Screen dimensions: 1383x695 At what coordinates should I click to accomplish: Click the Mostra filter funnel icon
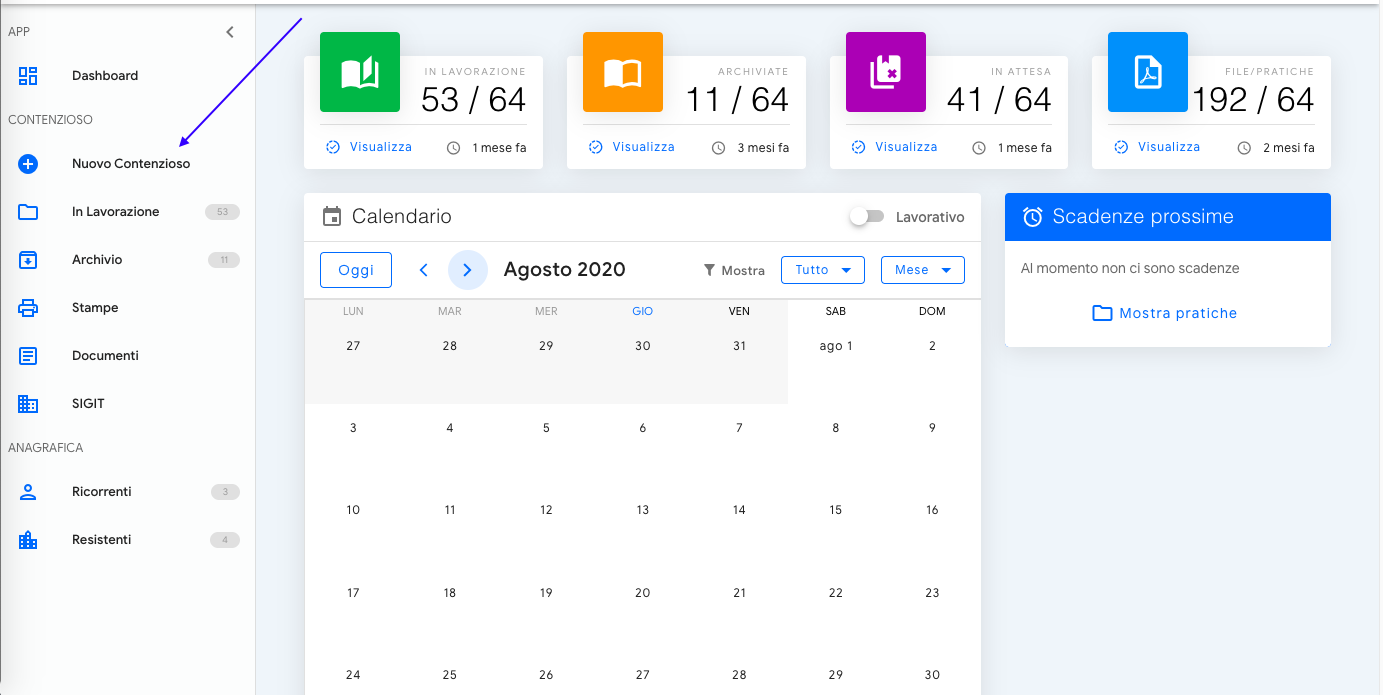click(x=710, y=270)
